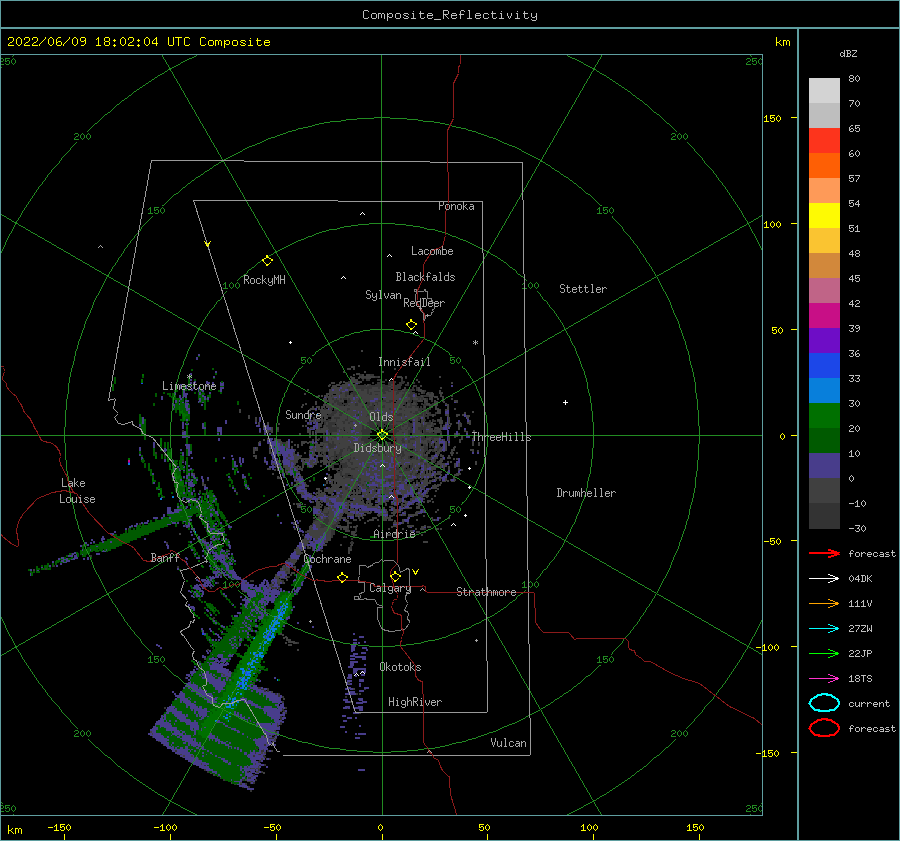Click the Olds city label
Screen dimensions: 900x841
(x=381, y=417)
